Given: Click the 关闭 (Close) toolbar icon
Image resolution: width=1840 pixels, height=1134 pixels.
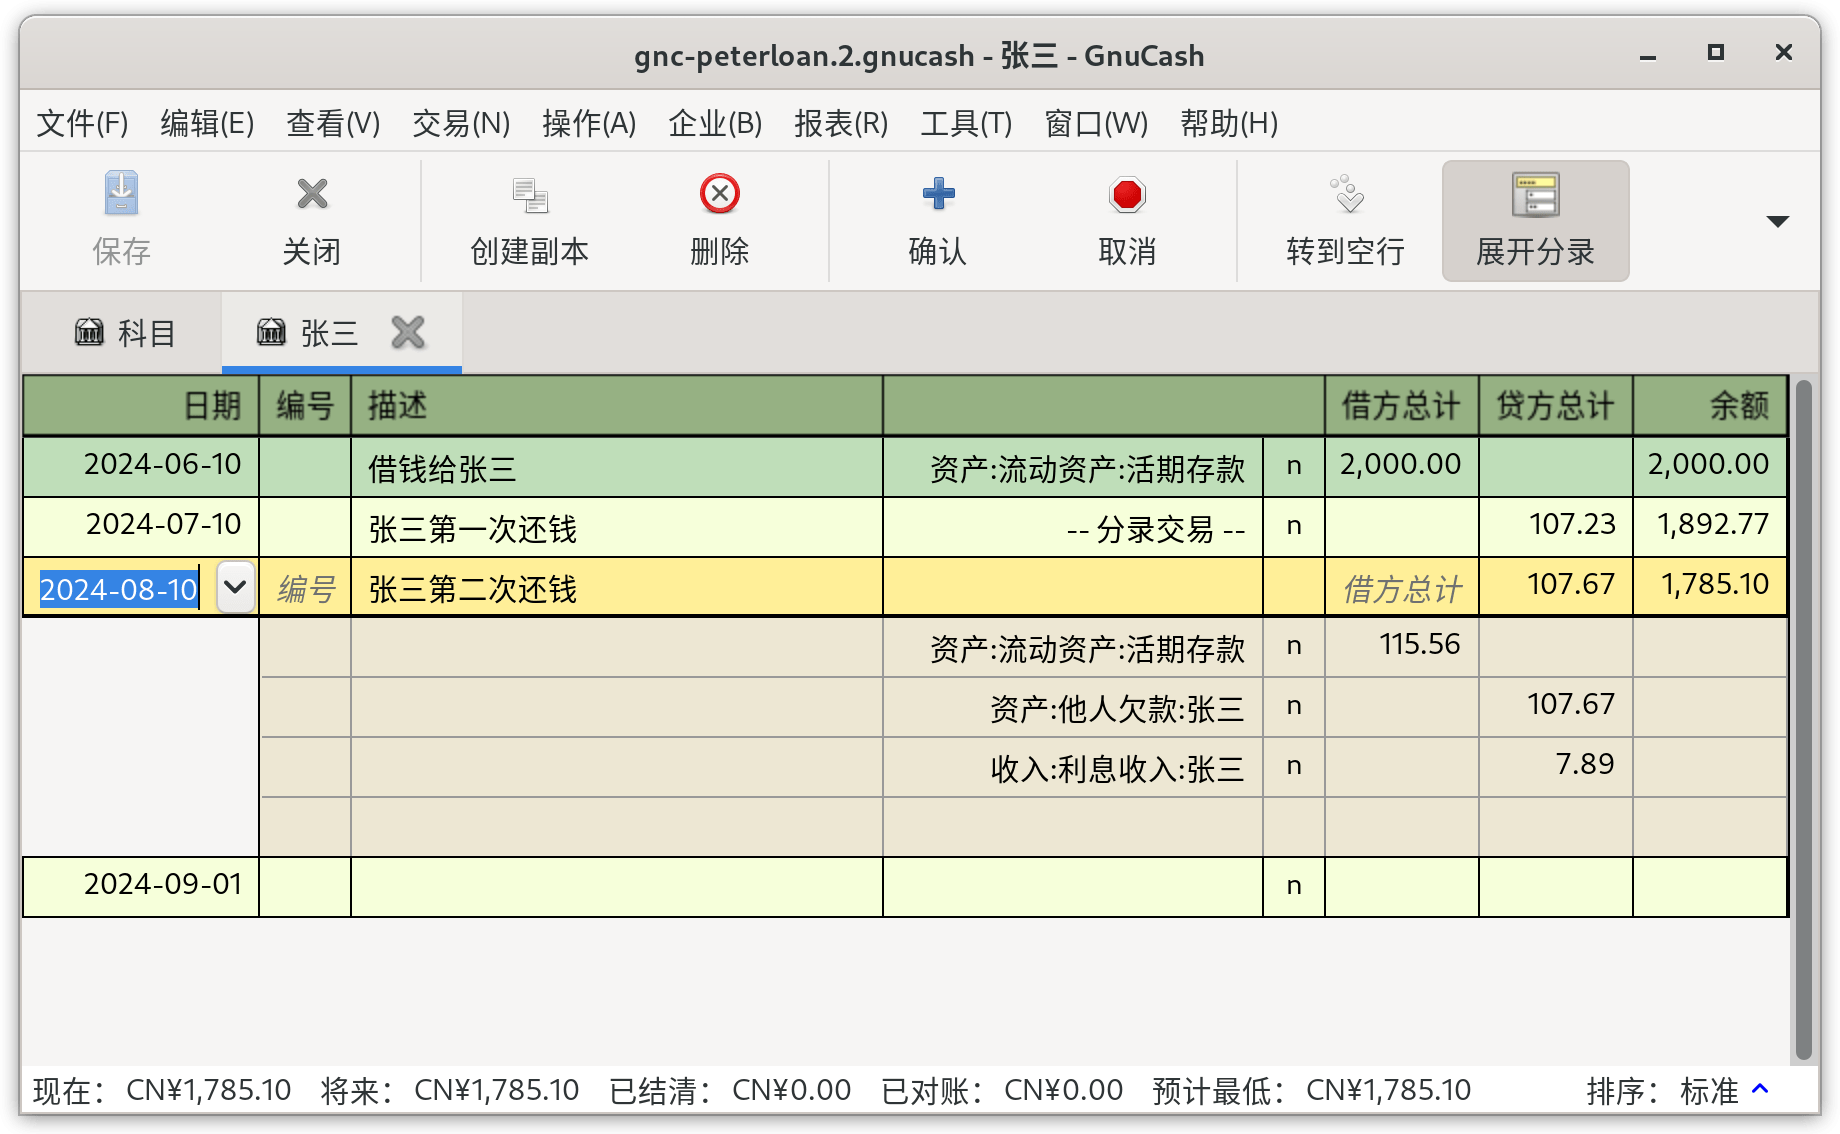Looking at the screenshot, I should coord(312,194).
